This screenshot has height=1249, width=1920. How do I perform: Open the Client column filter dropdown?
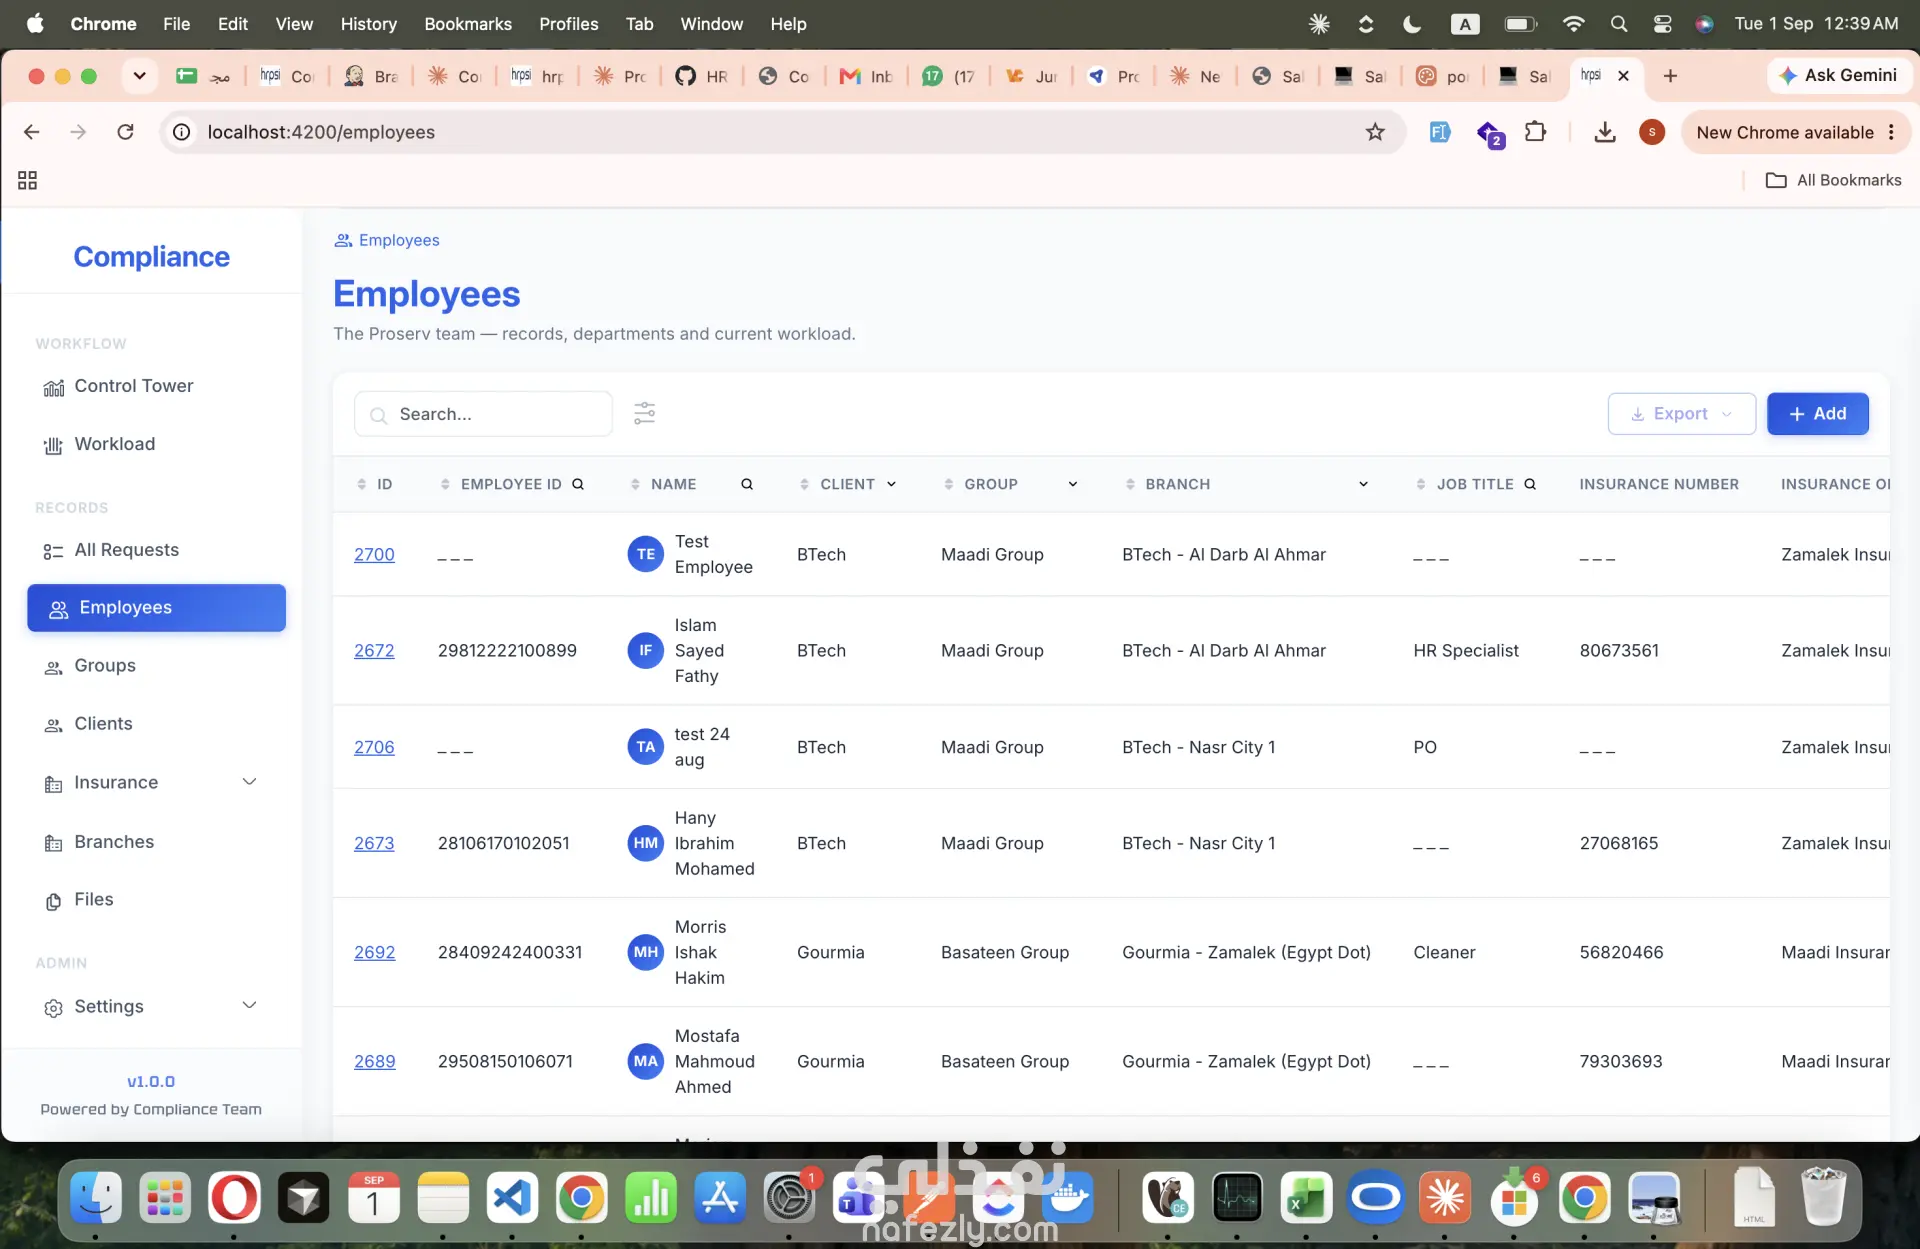click(x=891, y=484)
